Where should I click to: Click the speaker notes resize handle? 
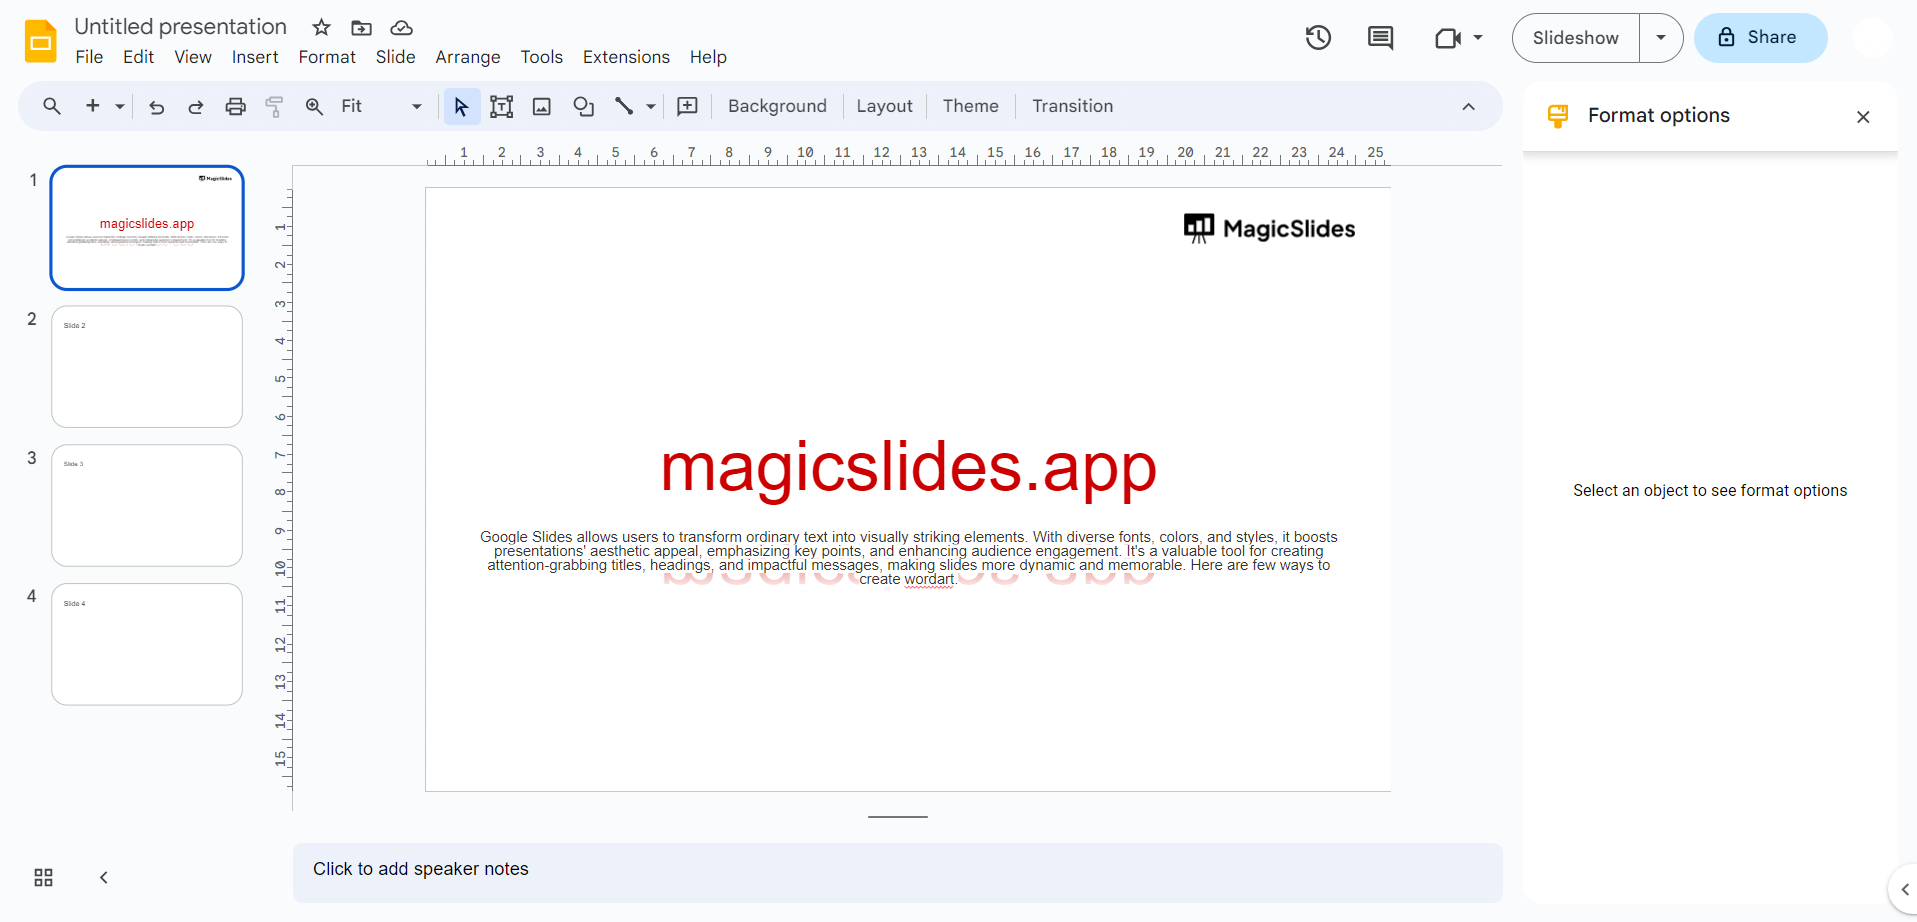click(897, 817)
